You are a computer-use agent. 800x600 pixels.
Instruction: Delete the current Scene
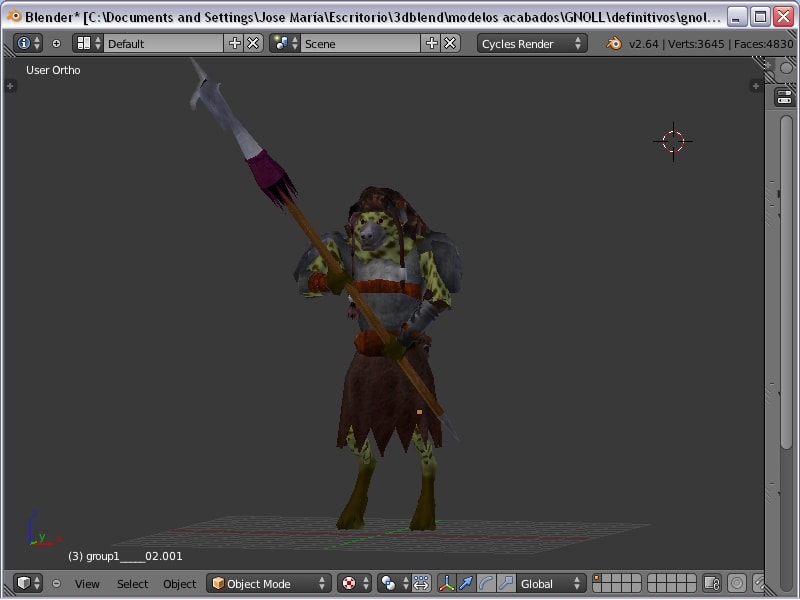(450, 43)
